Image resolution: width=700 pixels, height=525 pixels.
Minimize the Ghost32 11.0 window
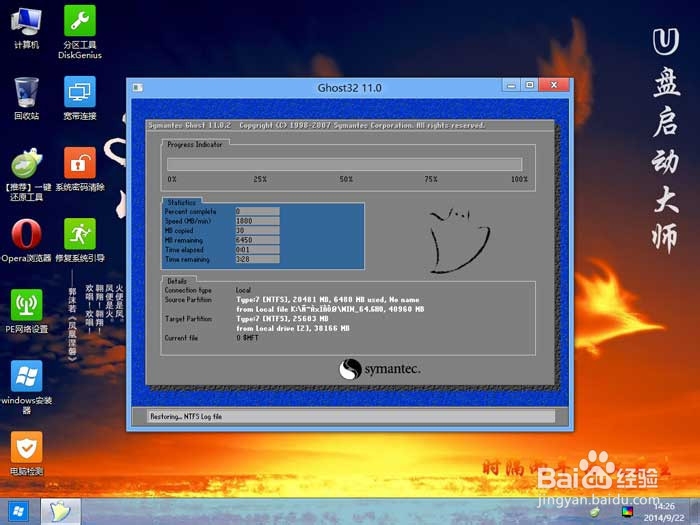(x=511, y=85)
